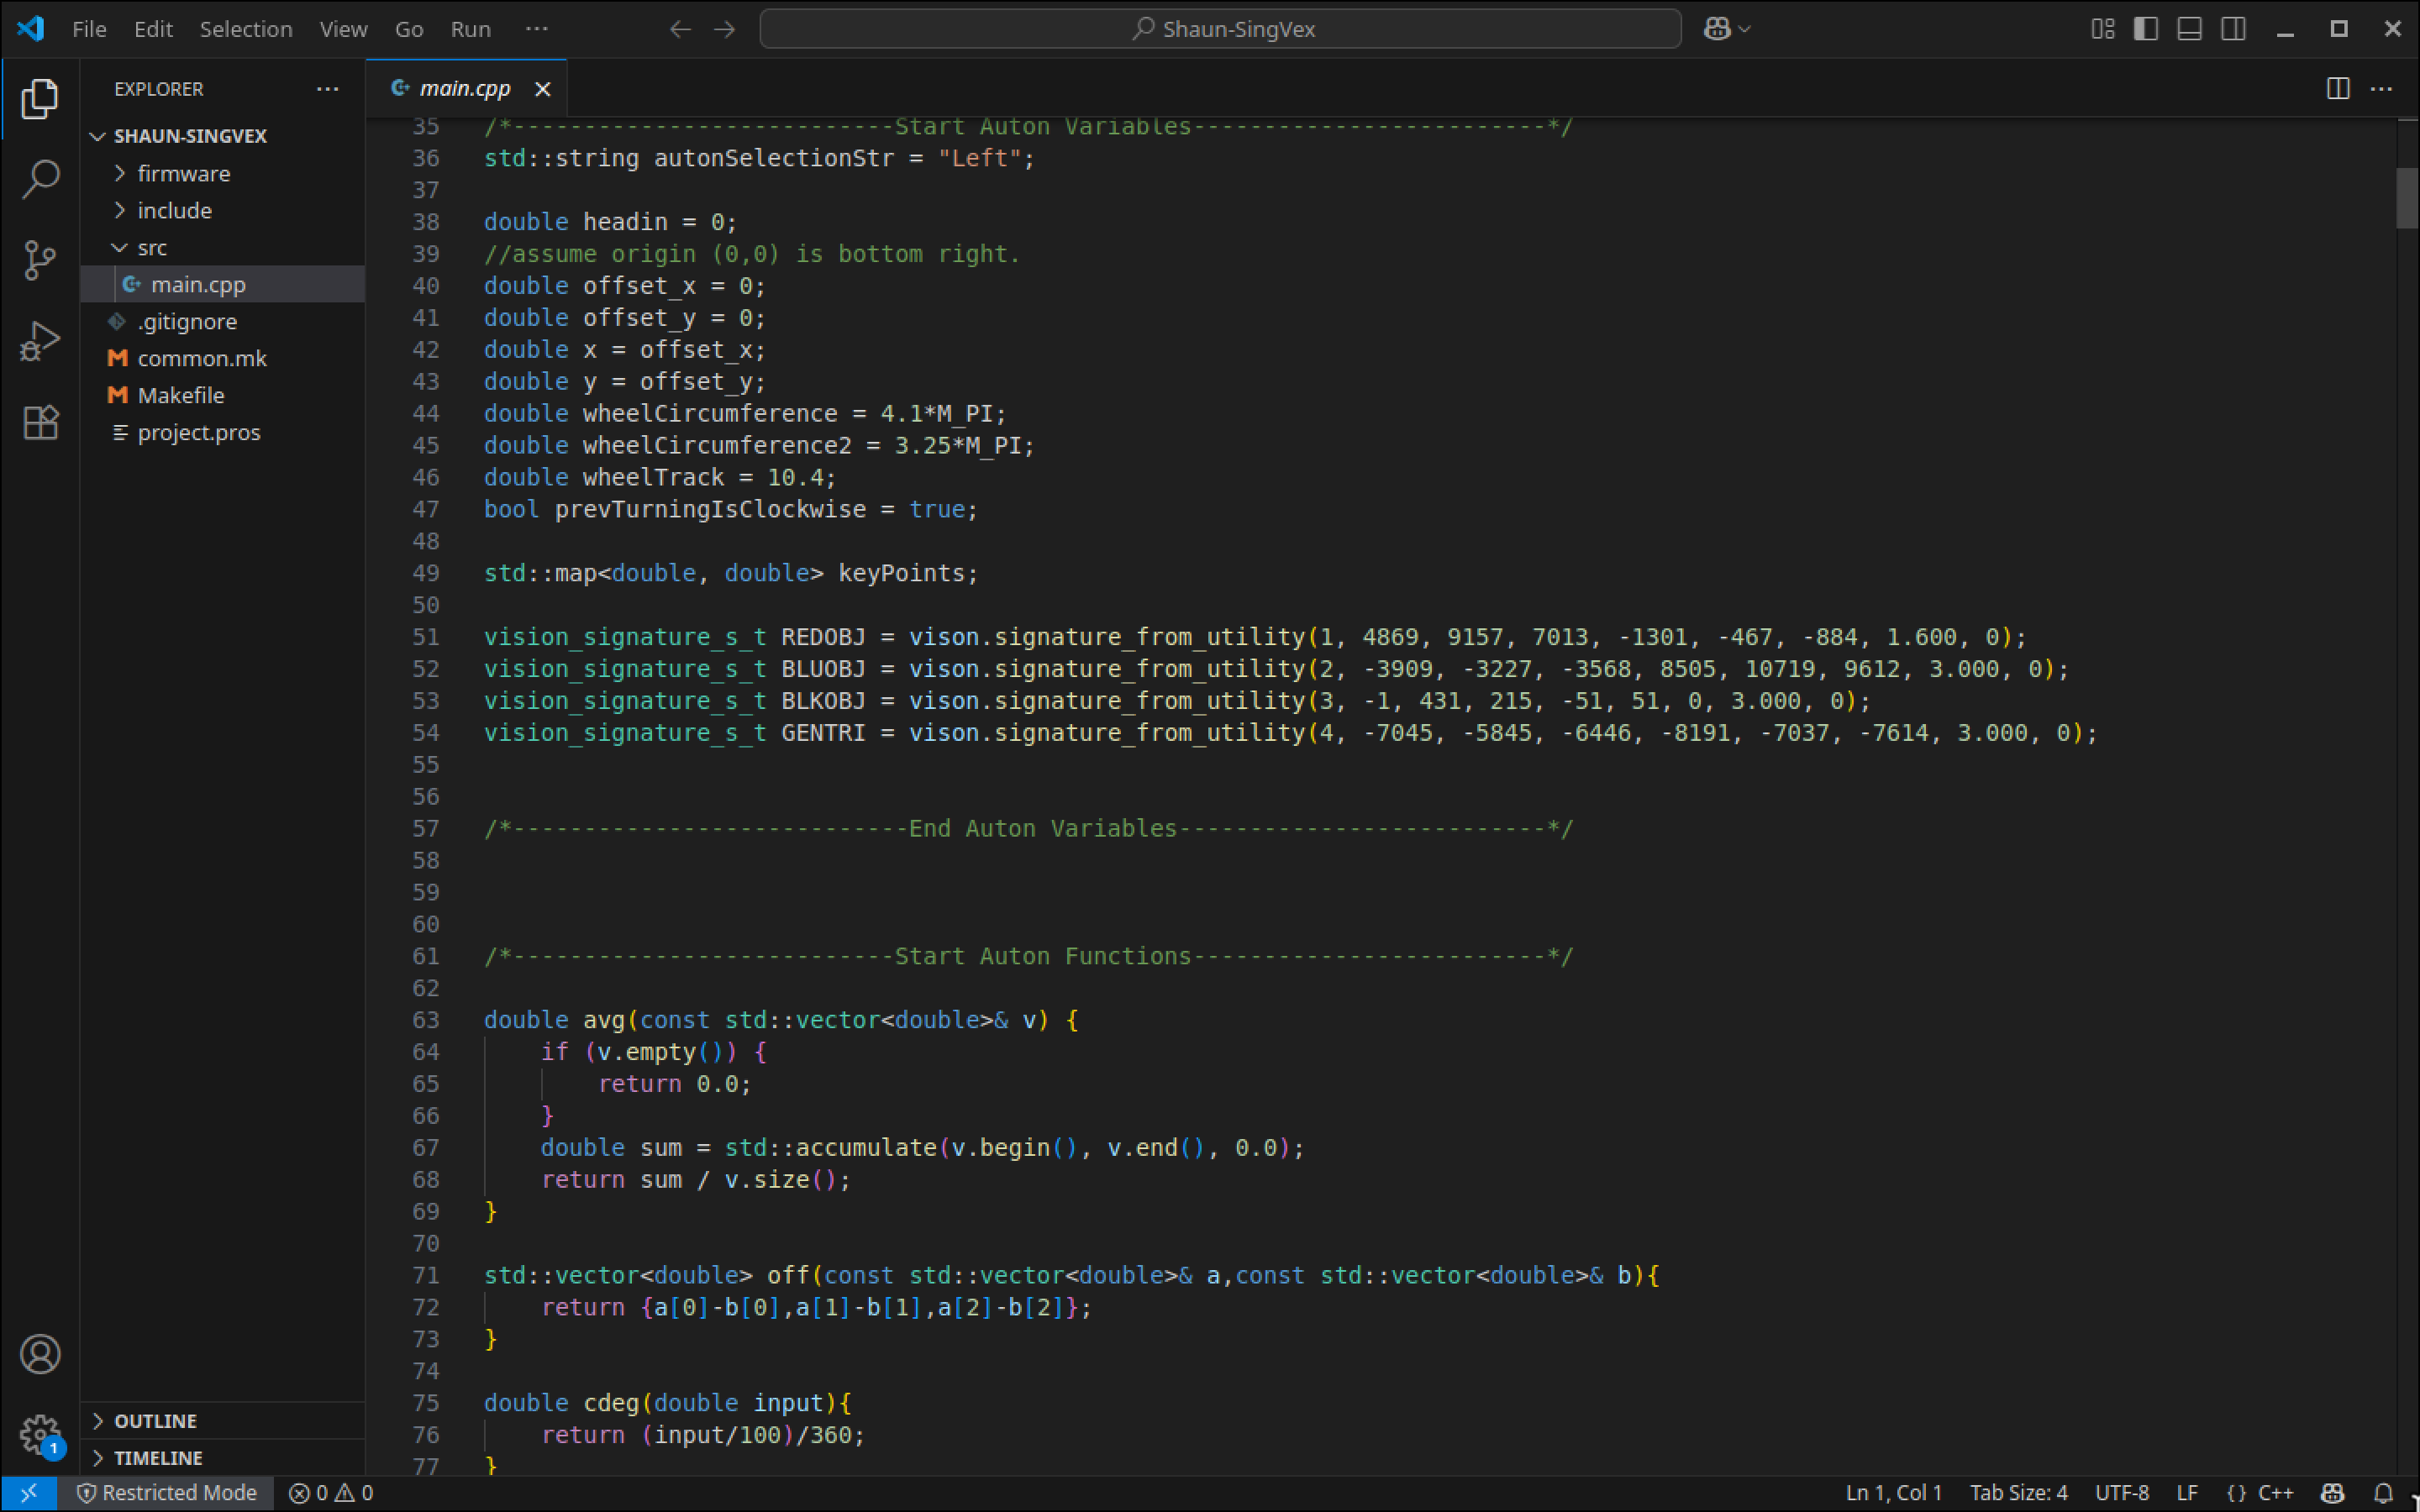Click REDOBJ on line 51
The image size is (2420, 1512).
click(x=823, y=637)
